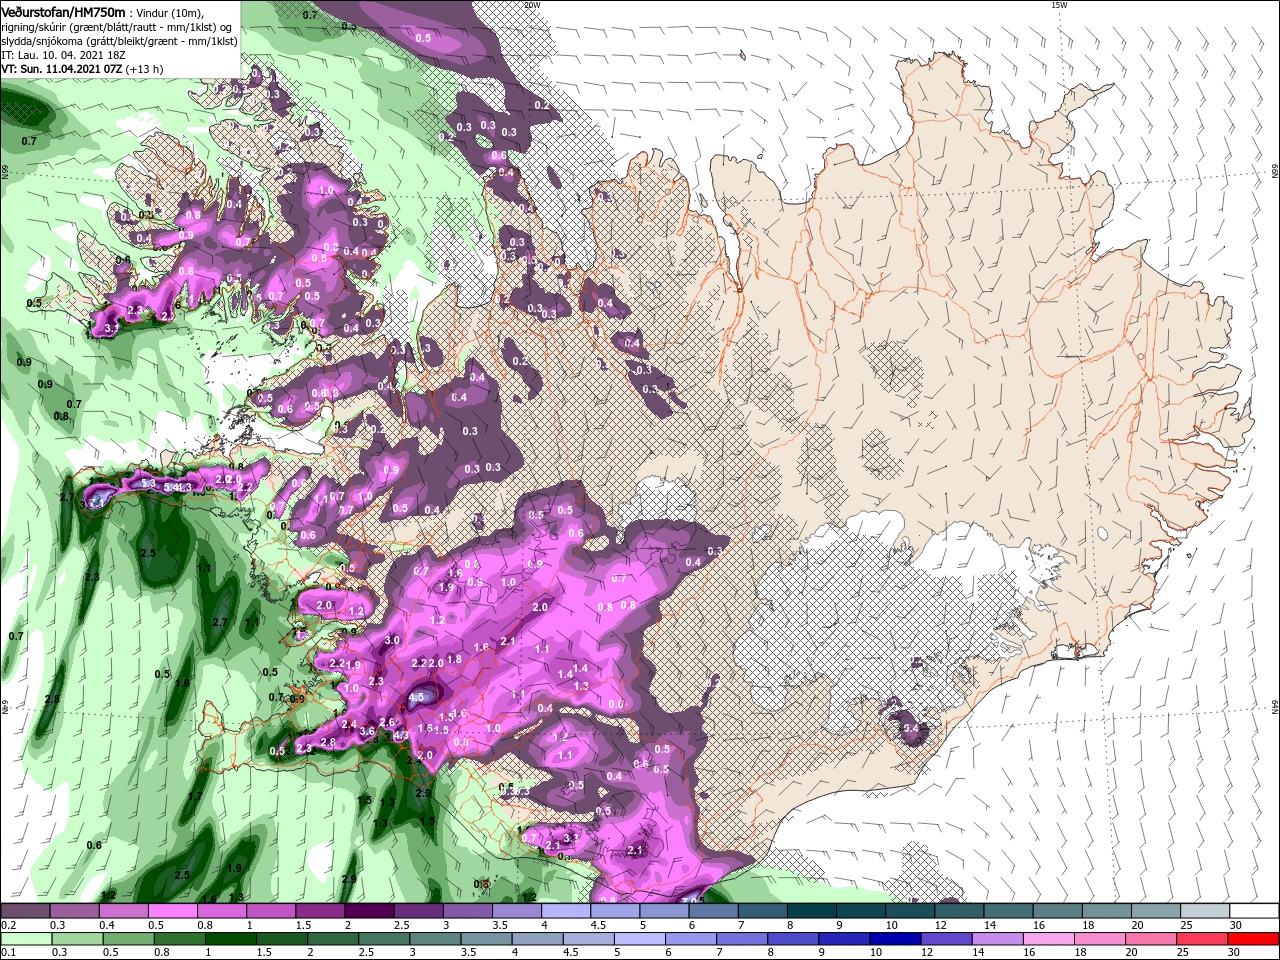Click the 3.0 precipitation value on the map

coord(392,640)
